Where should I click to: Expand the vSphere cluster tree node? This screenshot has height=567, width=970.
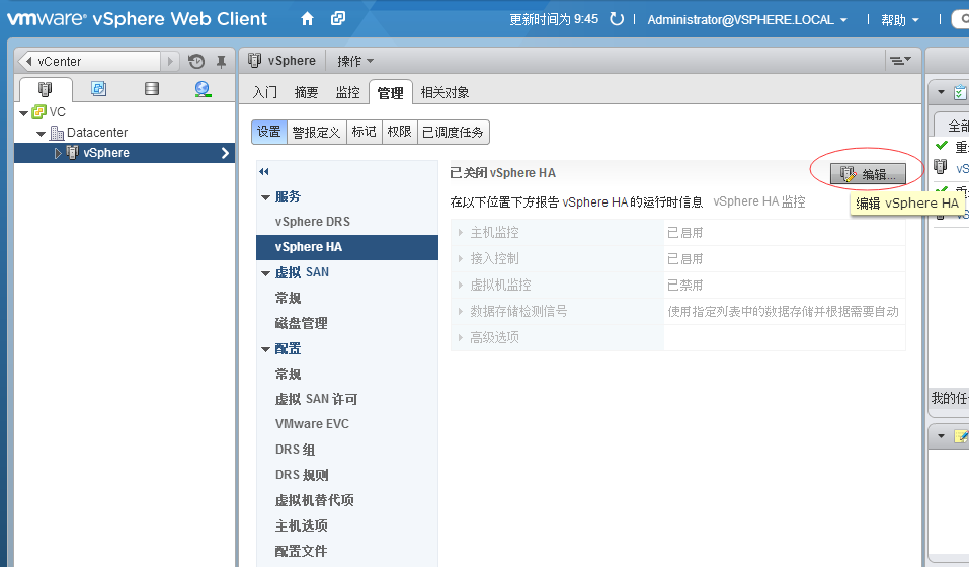click(58, 153)
